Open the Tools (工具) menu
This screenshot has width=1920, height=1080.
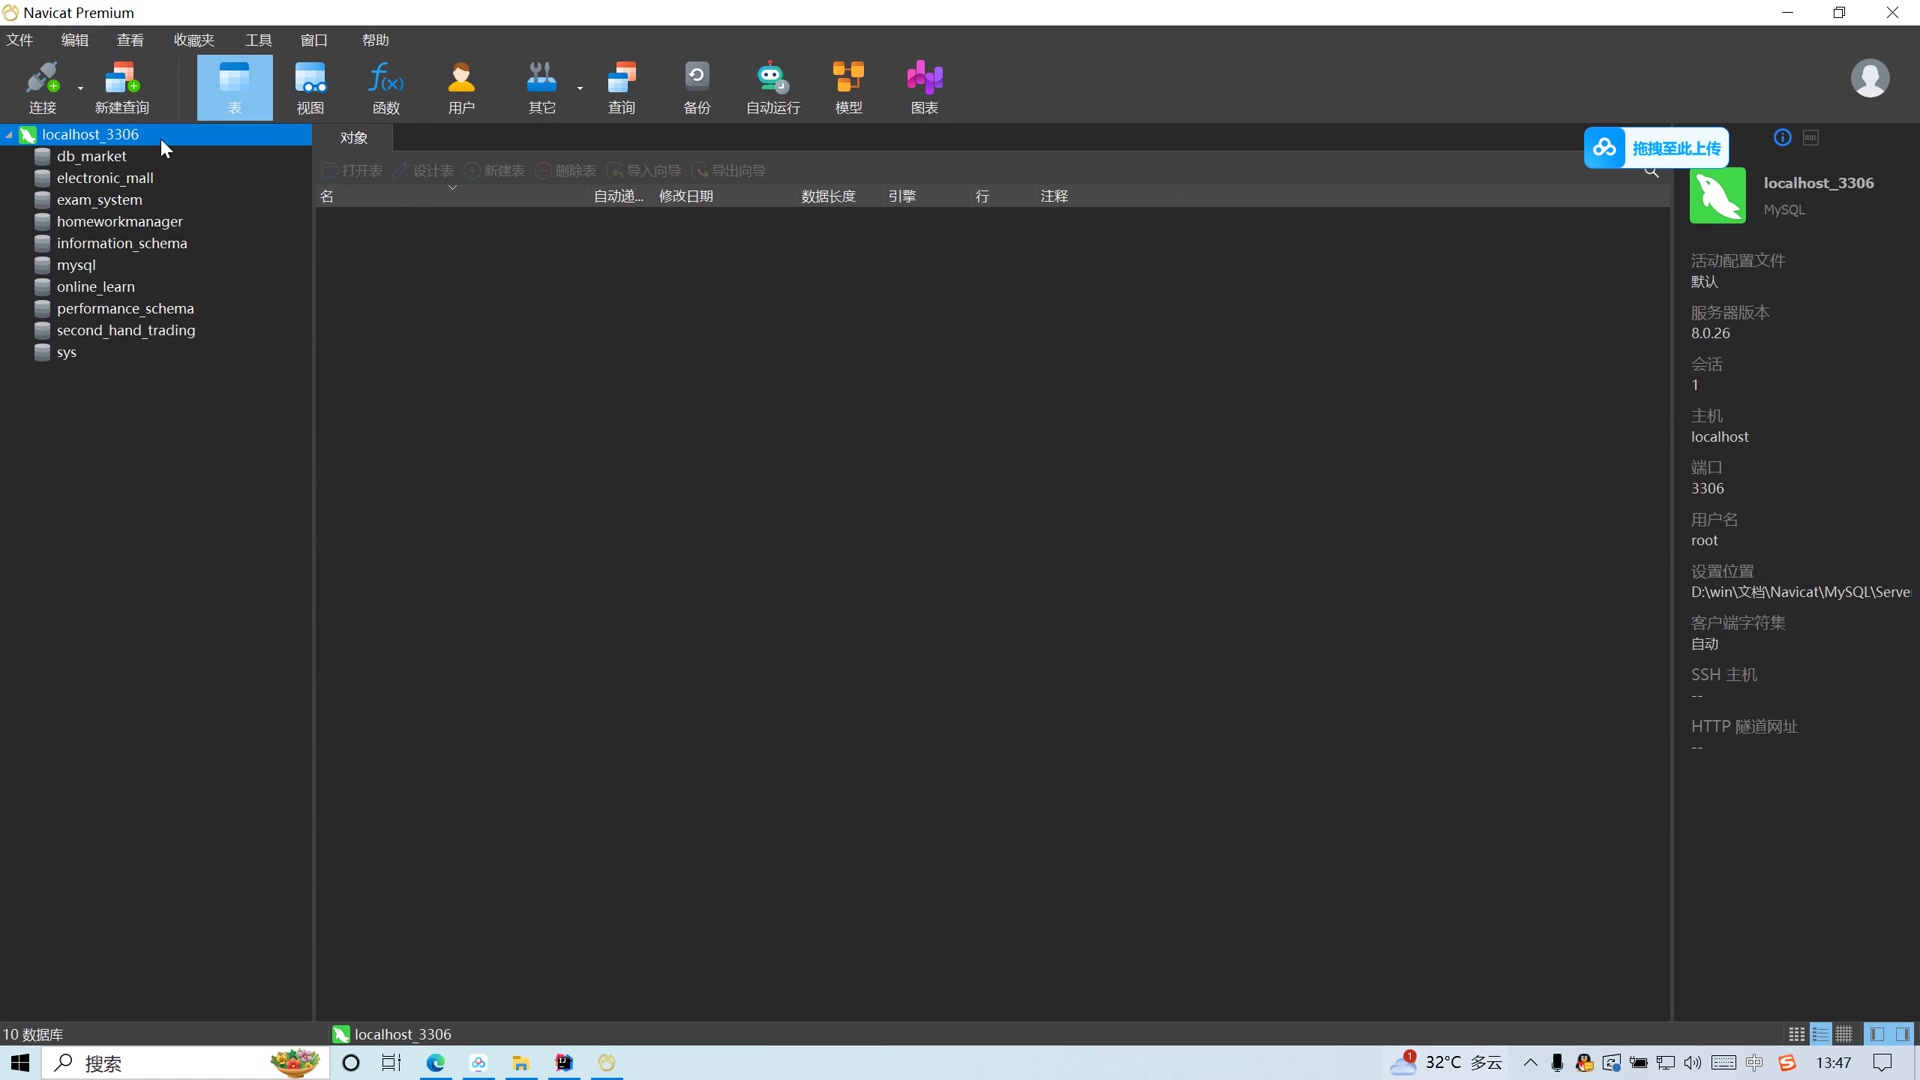click(x=258, y=40)
